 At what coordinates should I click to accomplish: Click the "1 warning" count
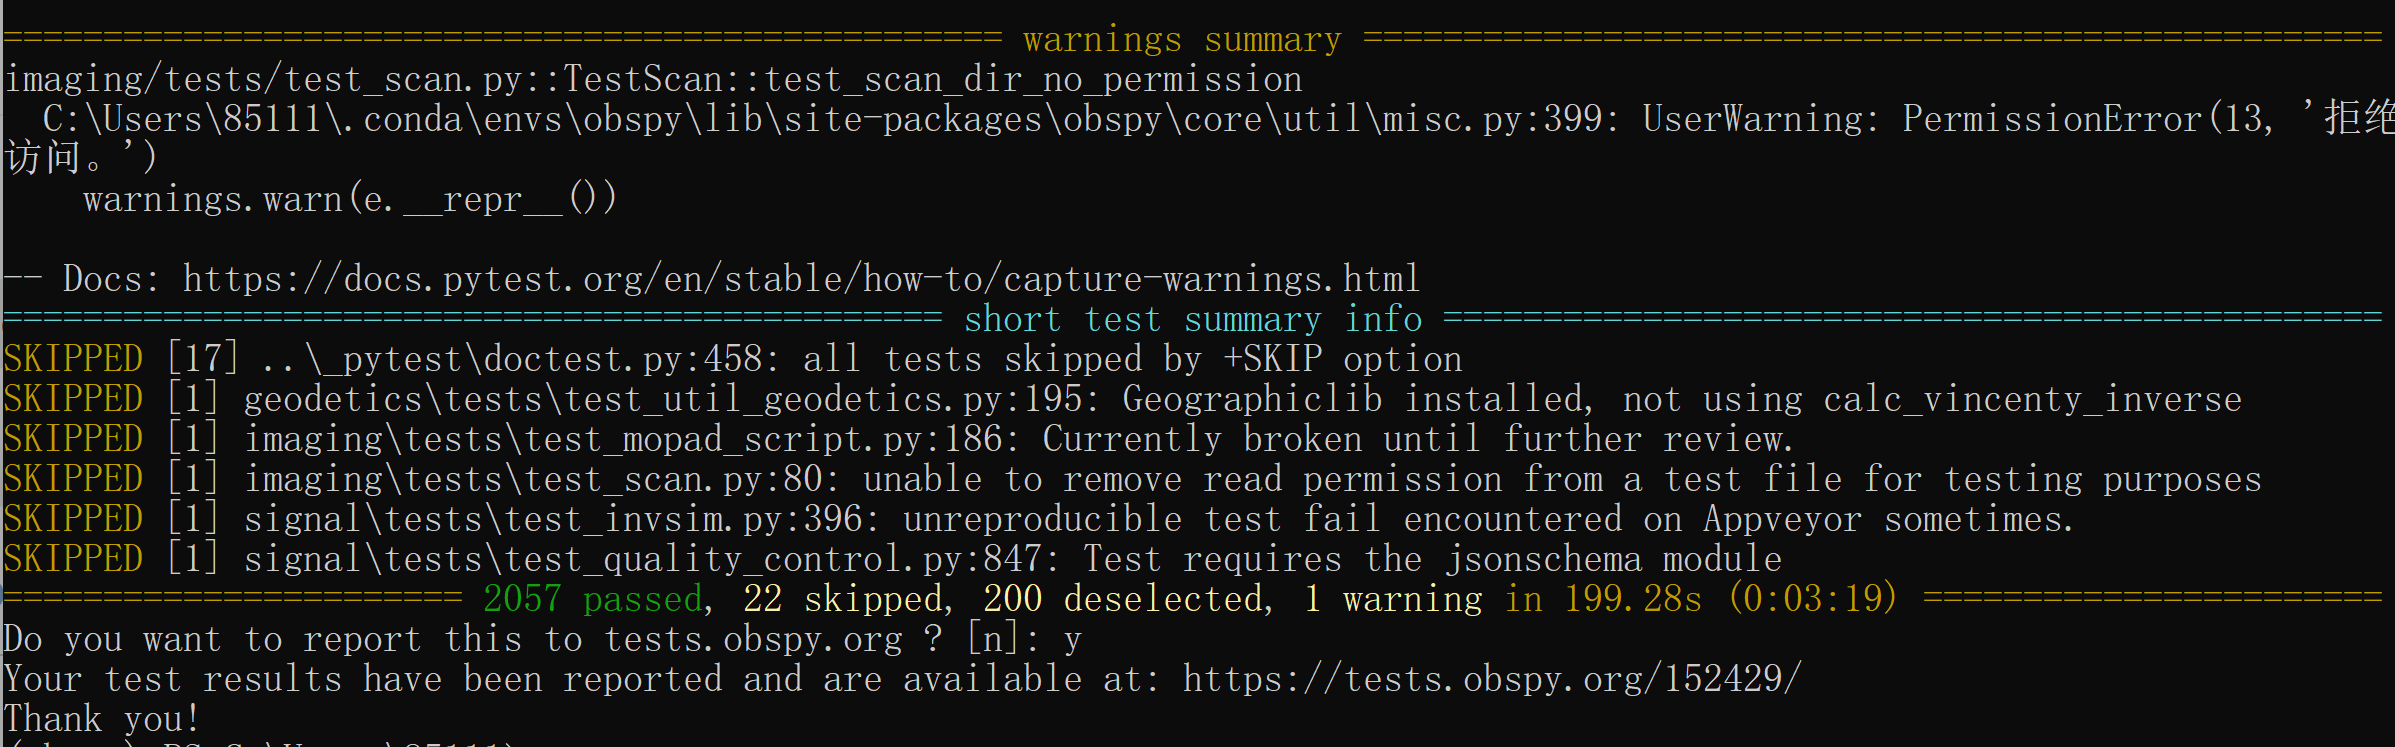pos(1393,599)
